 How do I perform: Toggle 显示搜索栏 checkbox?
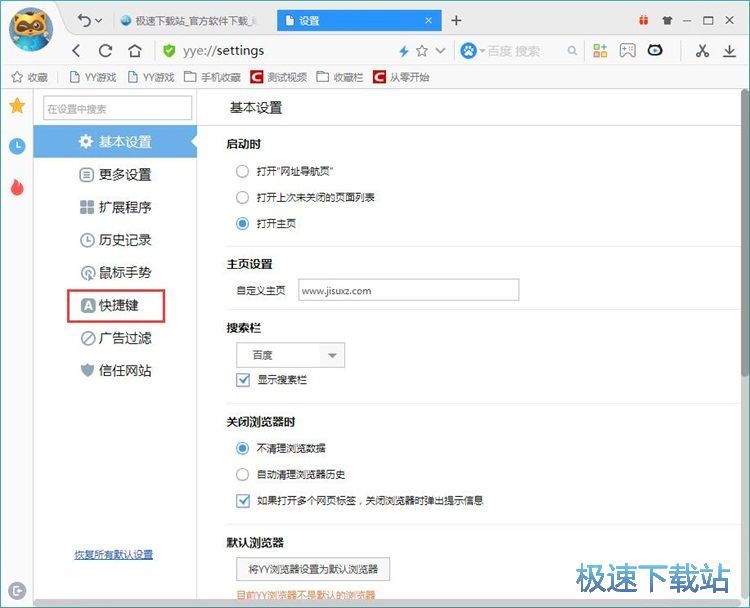tap(243, 380)
